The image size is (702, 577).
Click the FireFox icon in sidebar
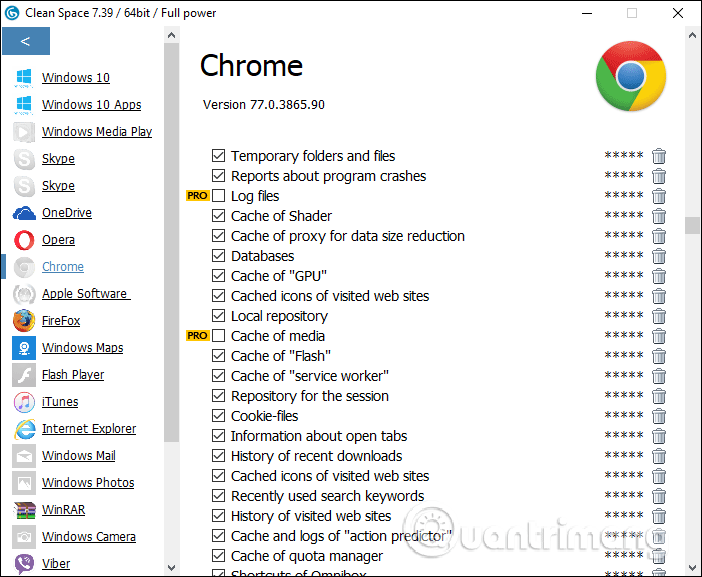point(24,321)
